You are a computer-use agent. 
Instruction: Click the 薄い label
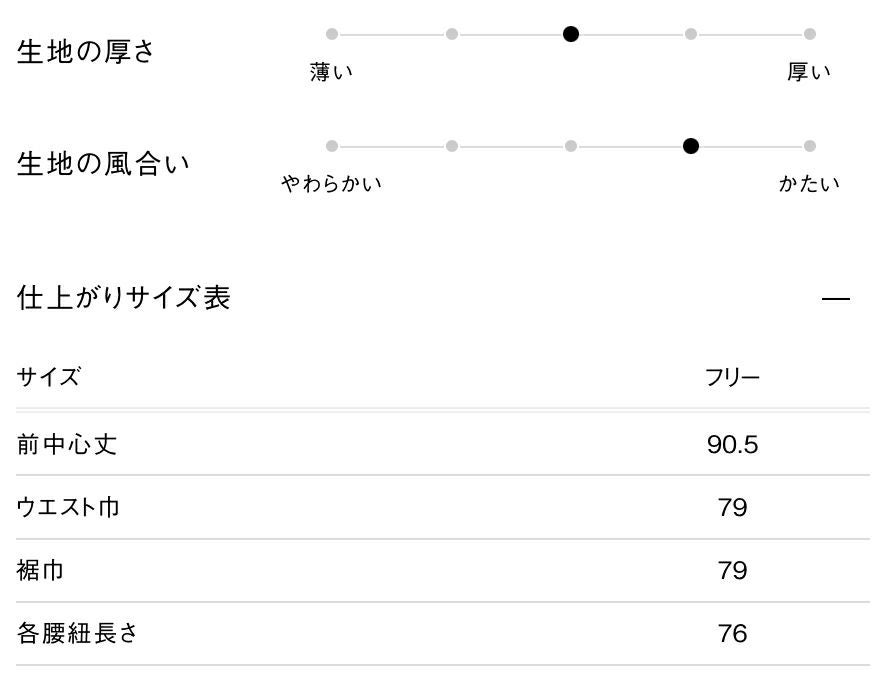pyautogui.click(x=332, y=72)
